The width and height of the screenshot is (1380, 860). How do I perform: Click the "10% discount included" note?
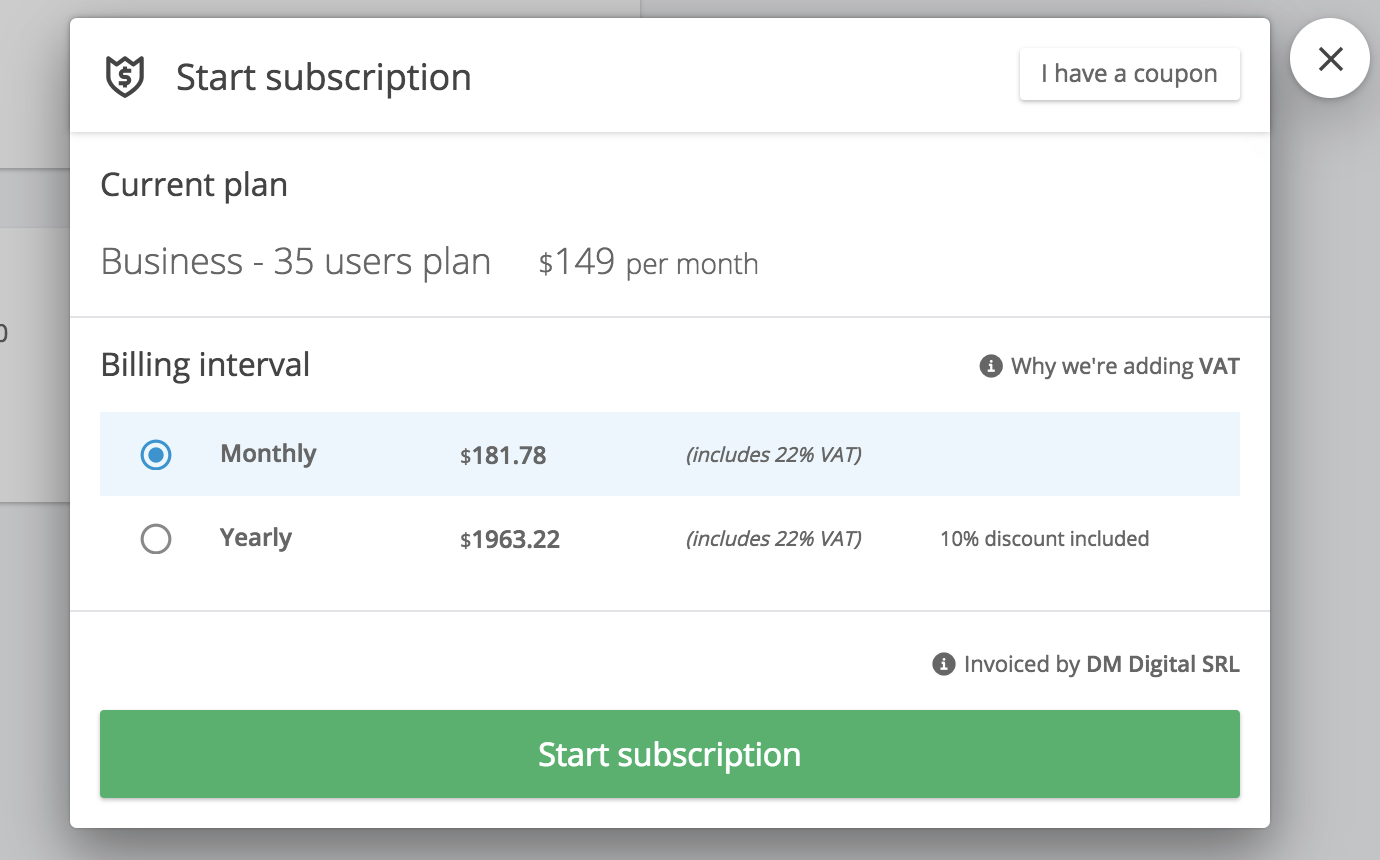tap(1044, 539)
